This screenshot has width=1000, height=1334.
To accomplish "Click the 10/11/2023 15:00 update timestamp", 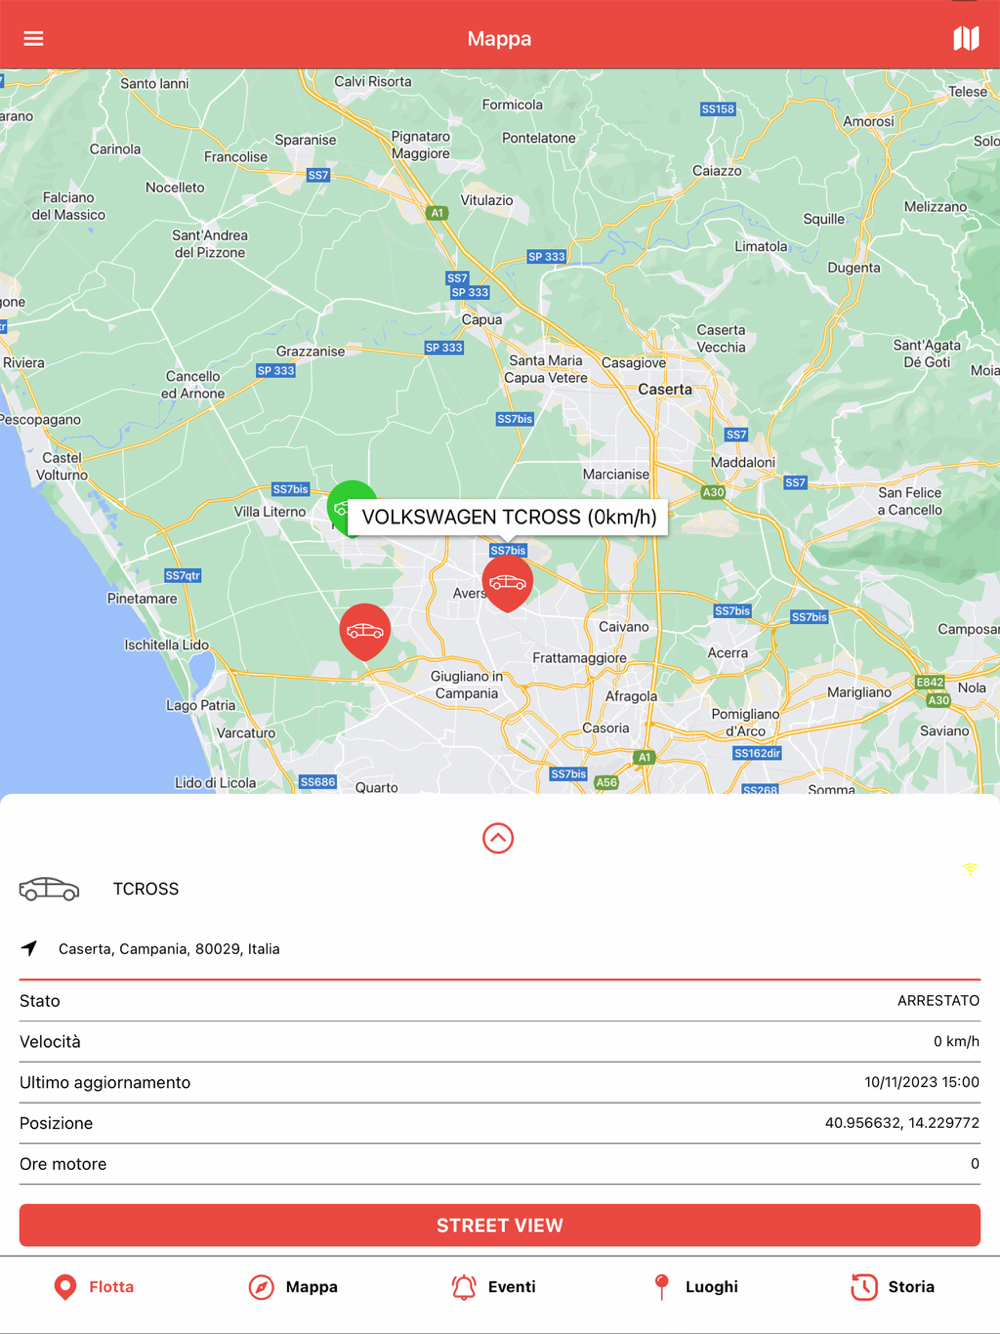I will tap(922, 1082).
